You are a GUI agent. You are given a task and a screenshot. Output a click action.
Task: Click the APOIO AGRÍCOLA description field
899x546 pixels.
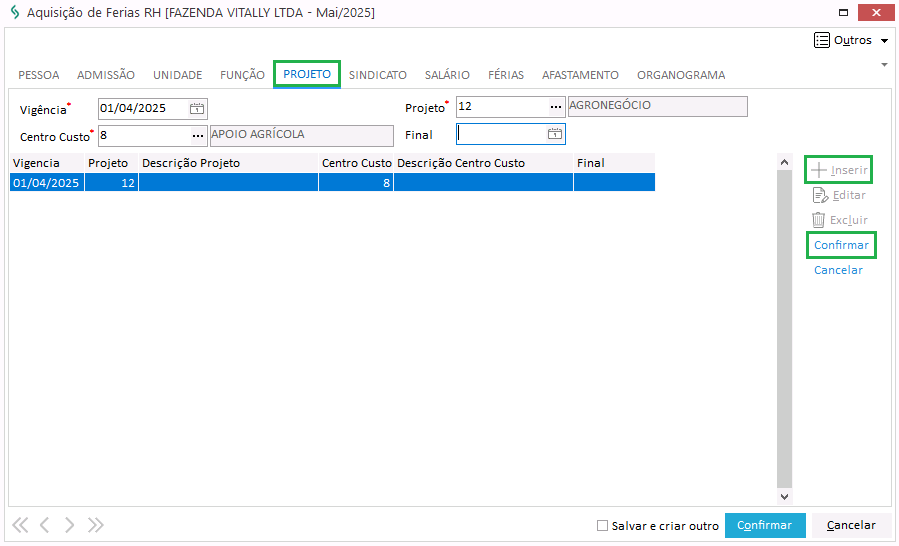(302, 135)
